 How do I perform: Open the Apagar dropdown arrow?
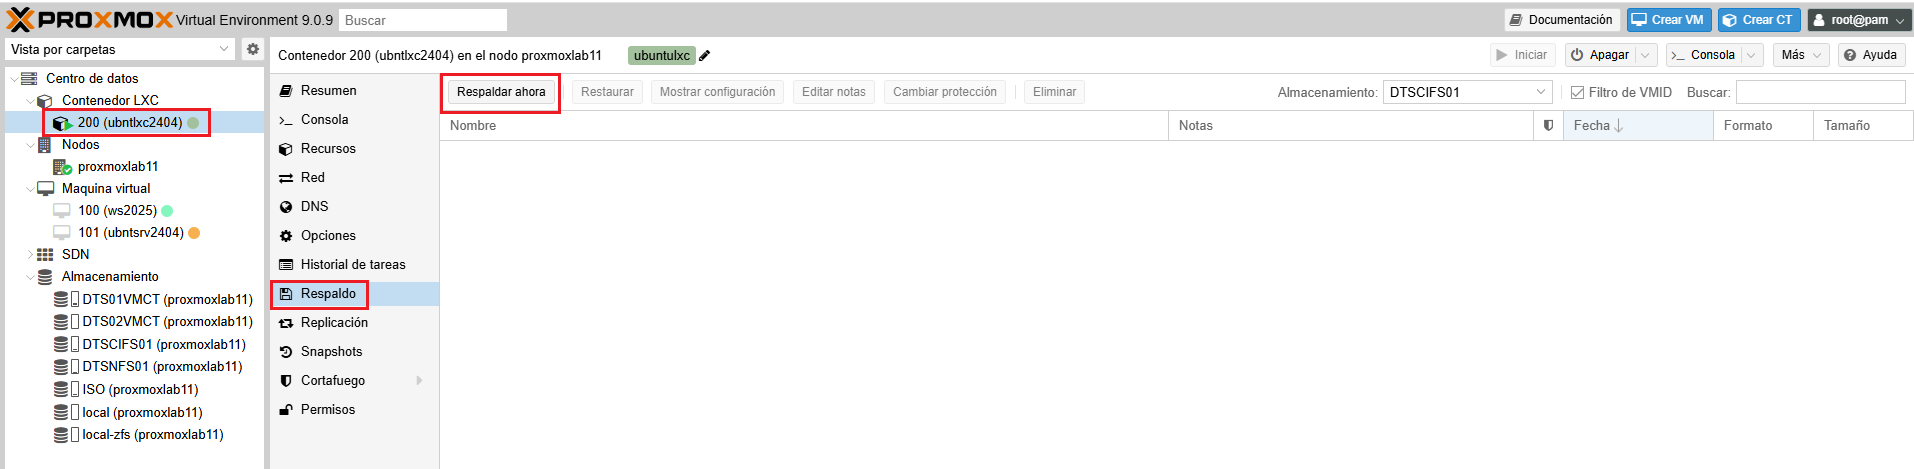point(1645,55)
